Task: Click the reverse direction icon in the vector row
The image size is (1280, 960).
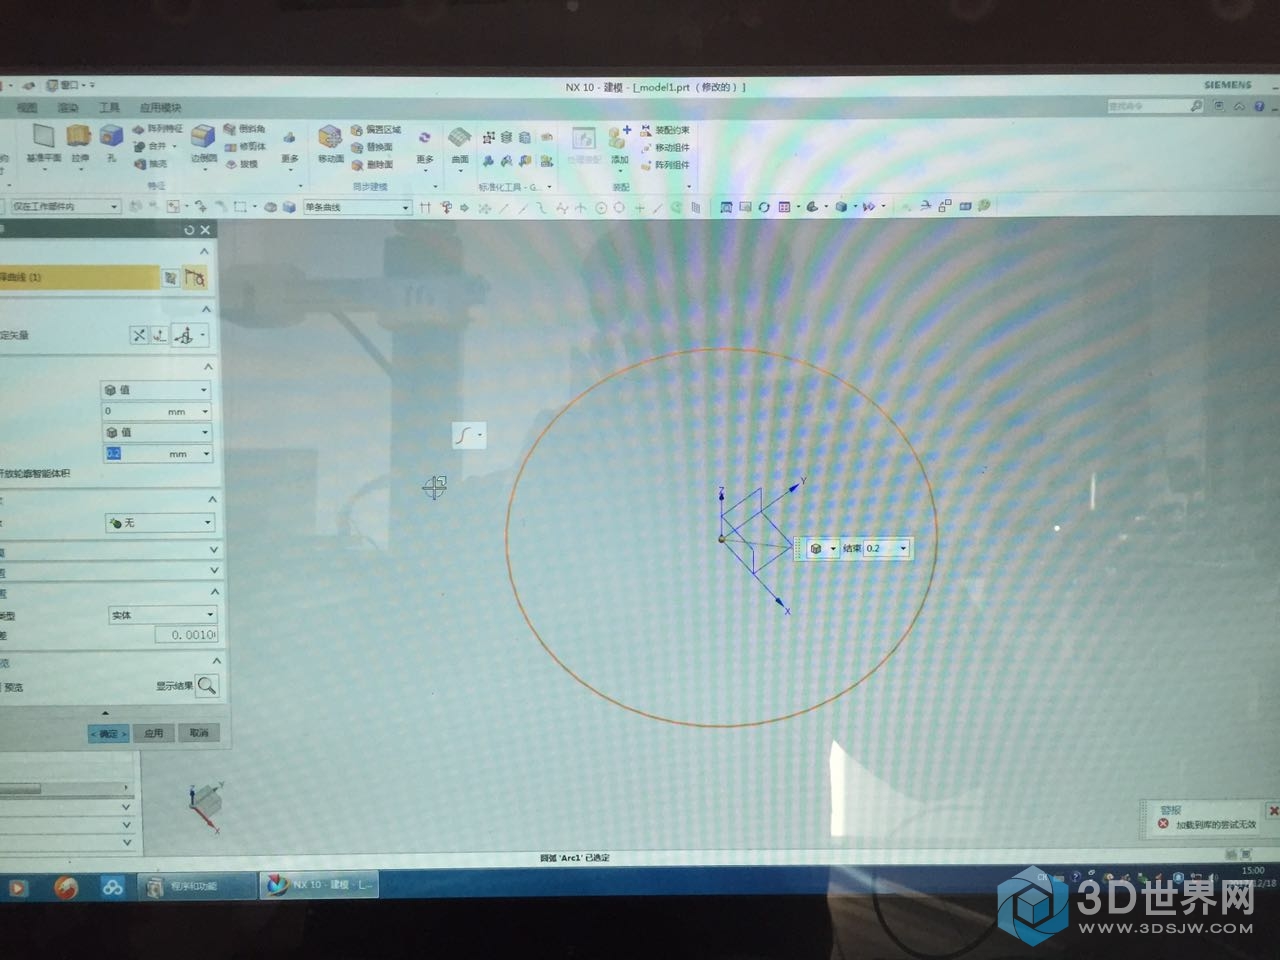Action: coord(139,336)
